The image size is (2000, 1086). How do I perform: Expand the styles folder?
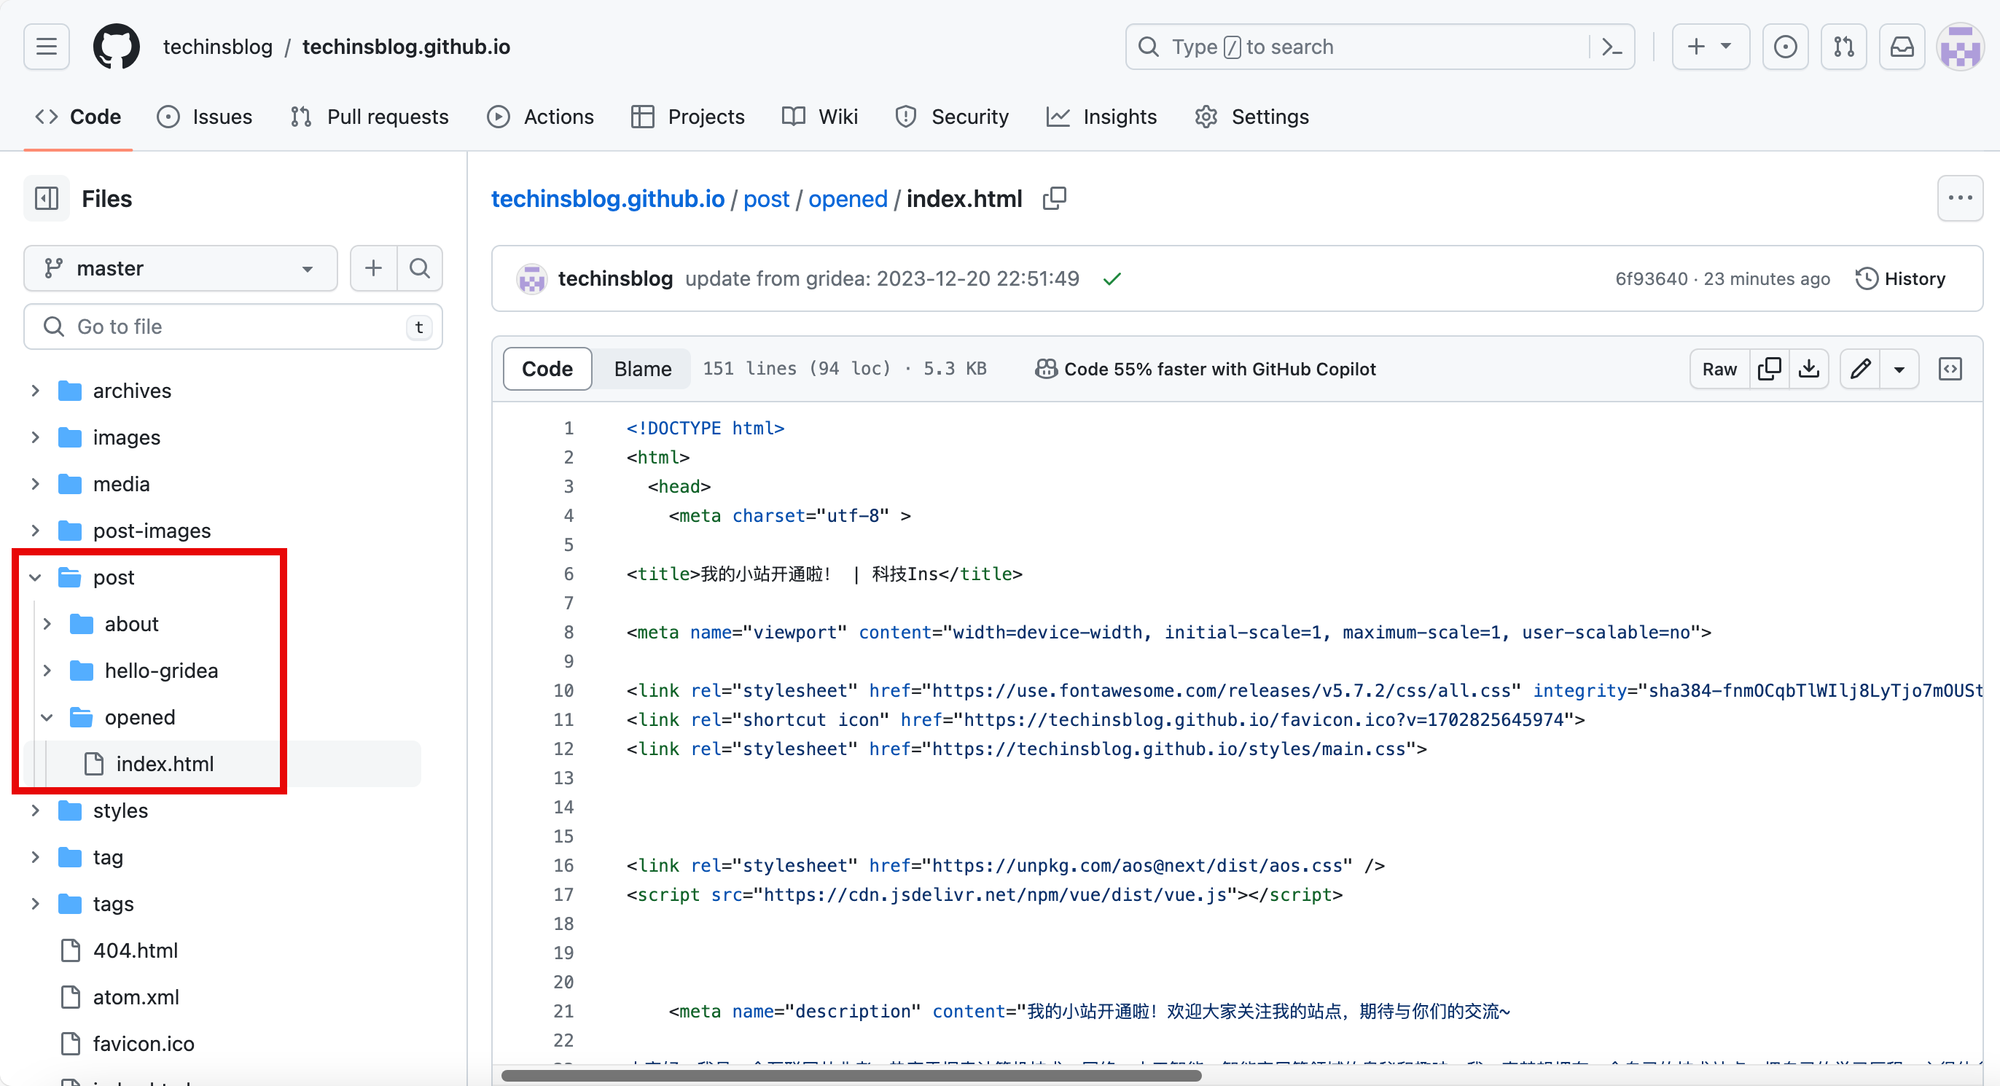(x=35, y=810)
